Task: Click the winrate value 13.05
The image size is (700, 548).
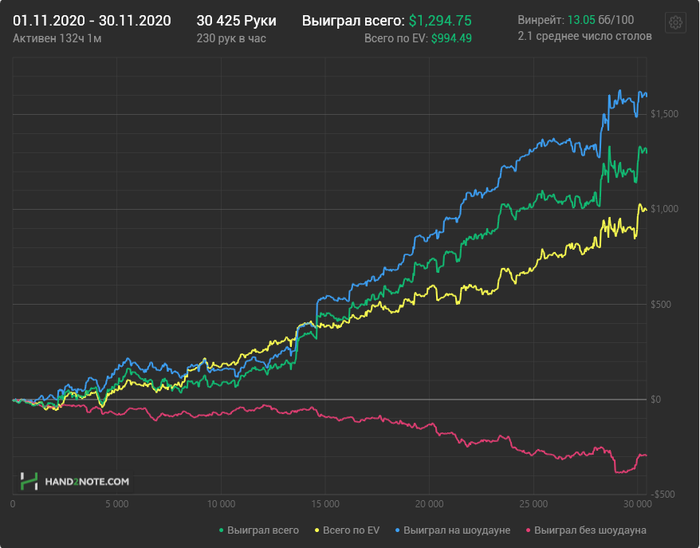Action: (581, 20)
